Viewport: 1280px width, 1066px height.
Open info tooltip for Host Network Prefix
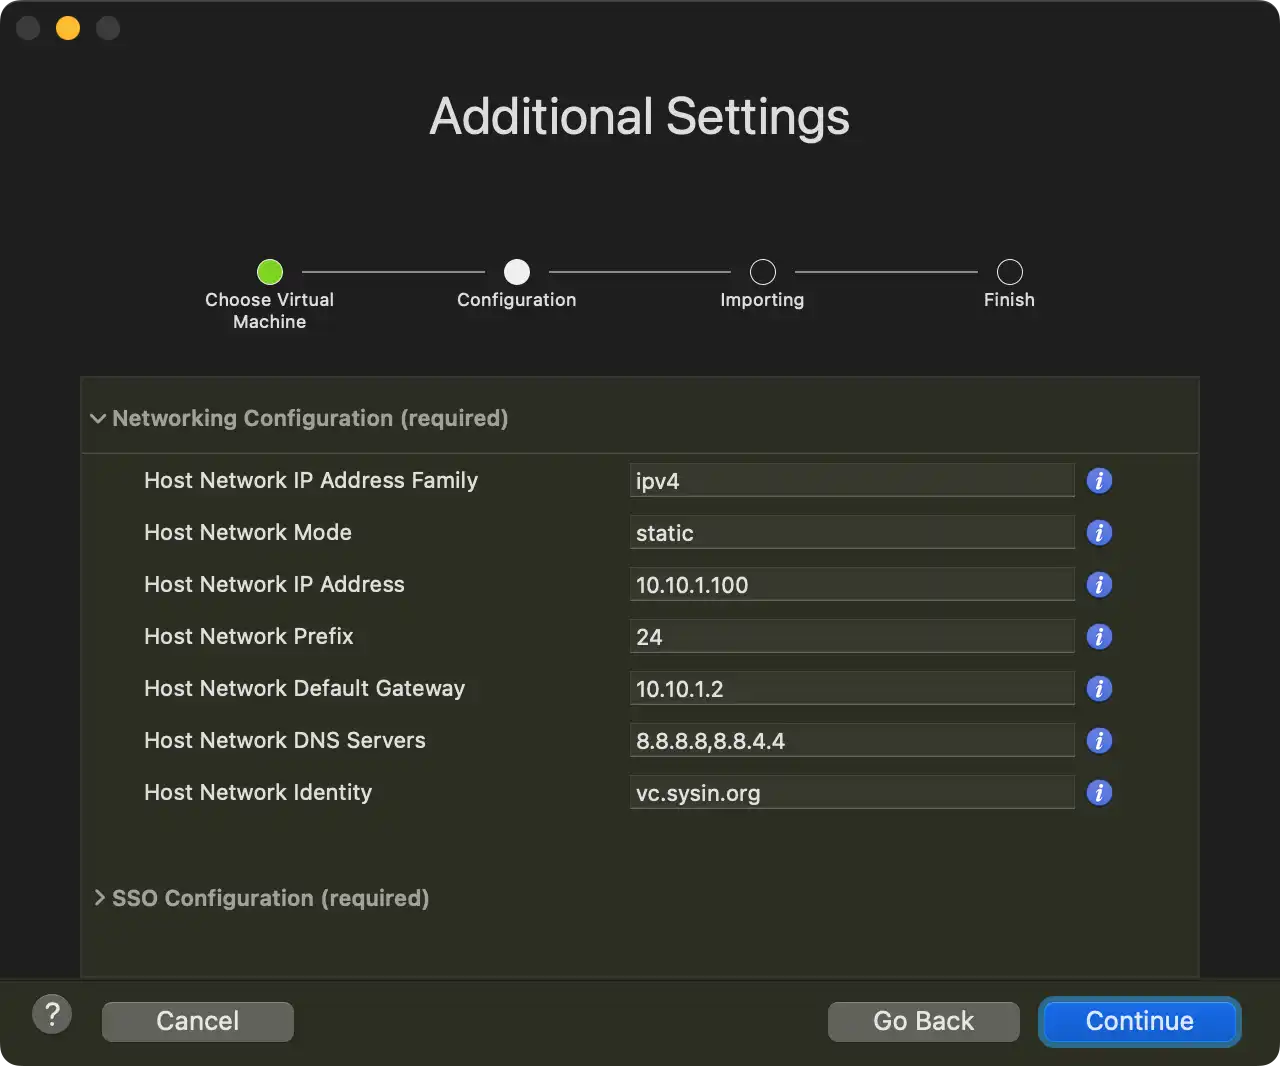[x=1099, y=637]
